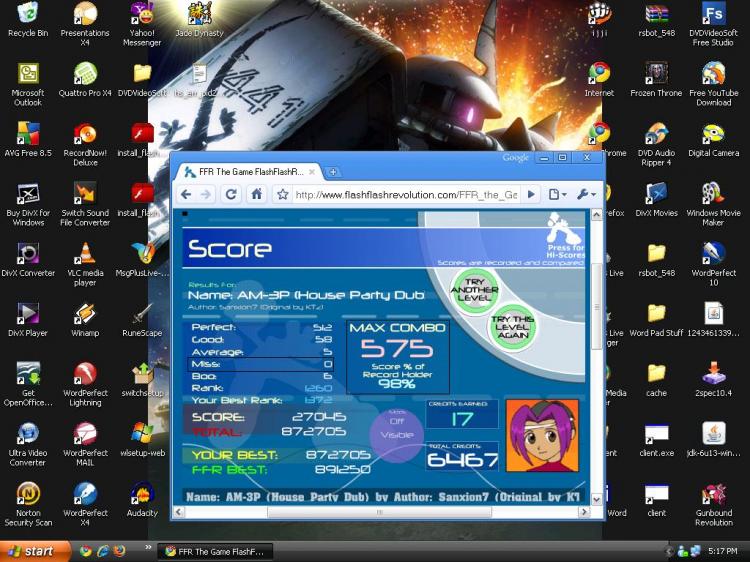Select the Gunbound Revolution desktop icon

714,505
